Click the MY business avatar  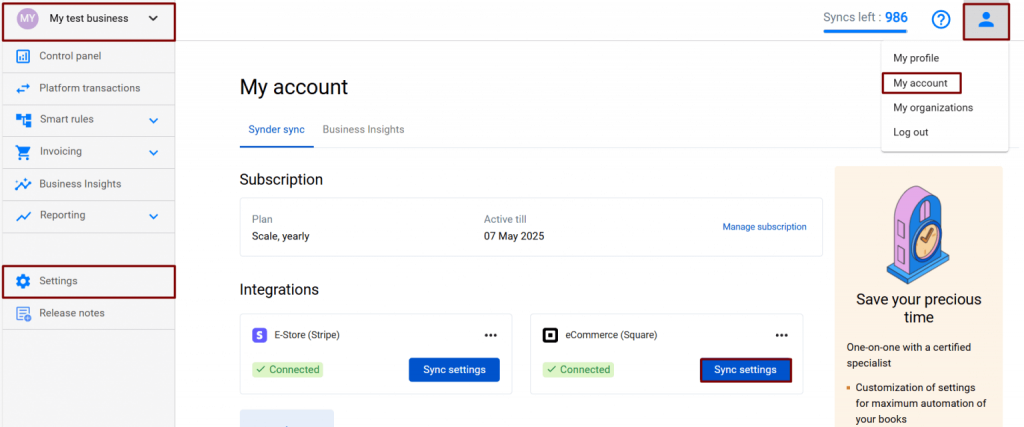coord(28,18)
